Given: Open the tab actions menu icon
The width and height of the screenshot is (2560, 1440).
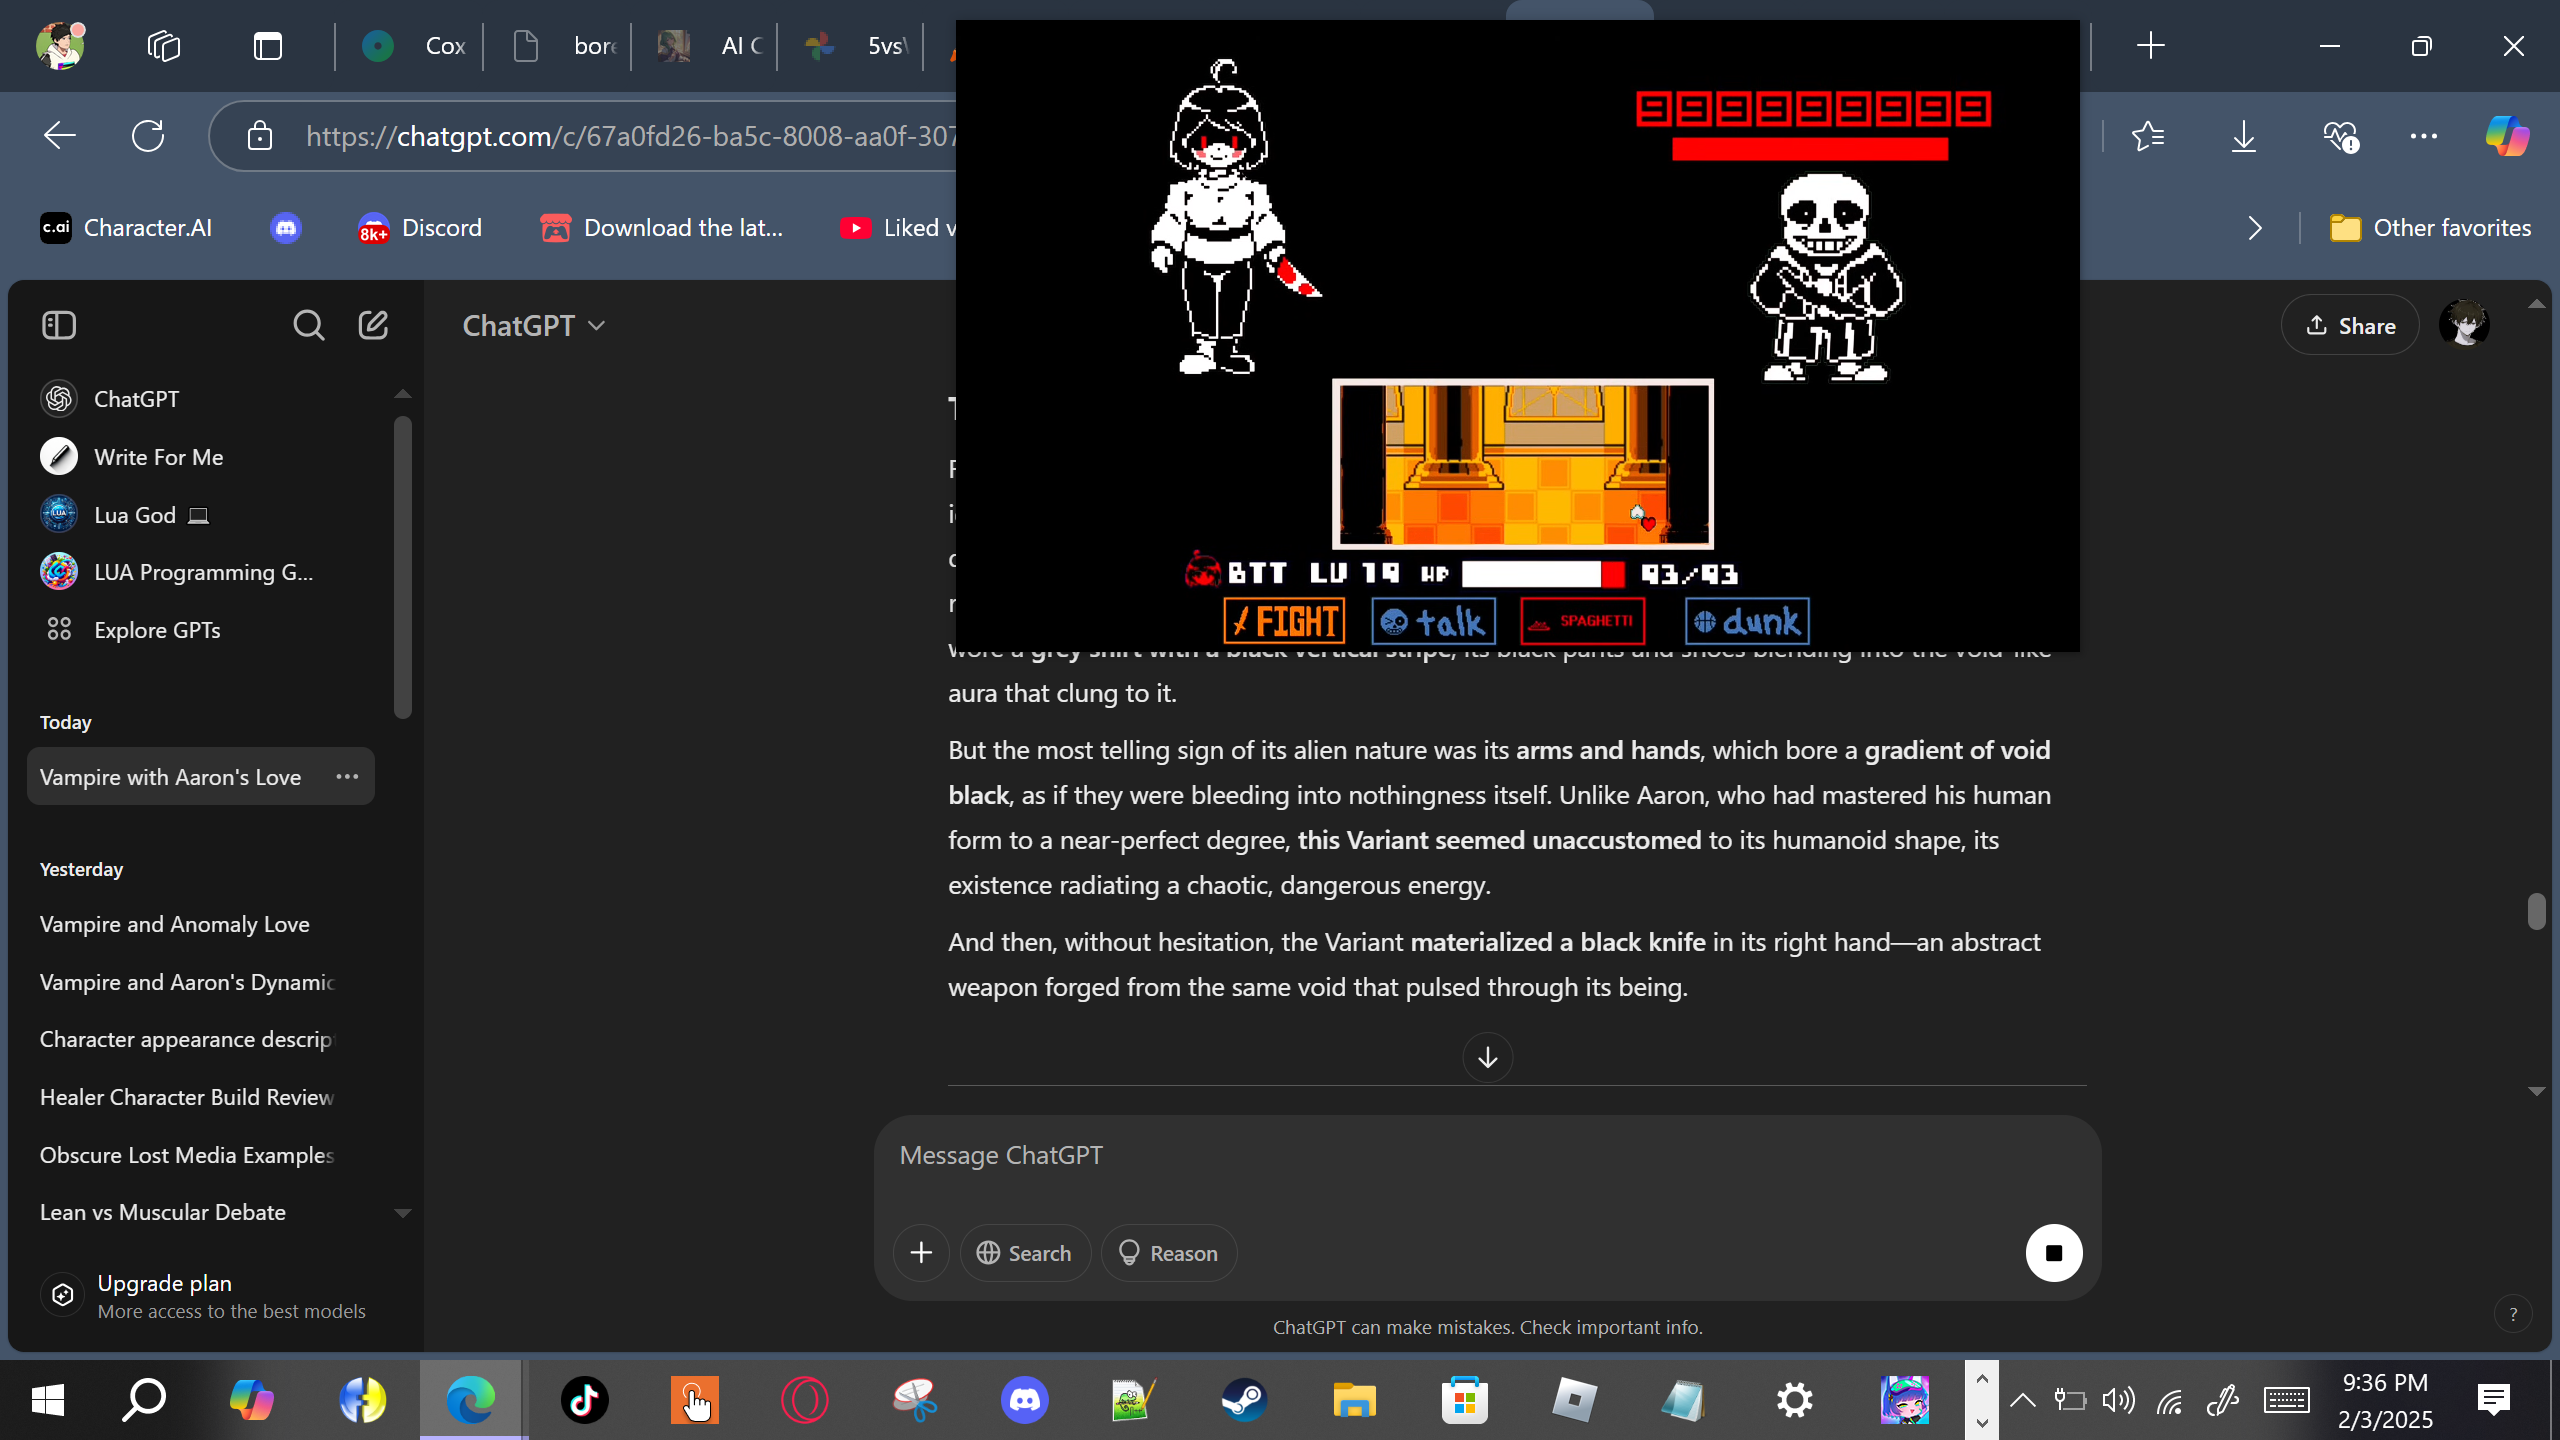Looking at the screenshot, I should (268, 46).
